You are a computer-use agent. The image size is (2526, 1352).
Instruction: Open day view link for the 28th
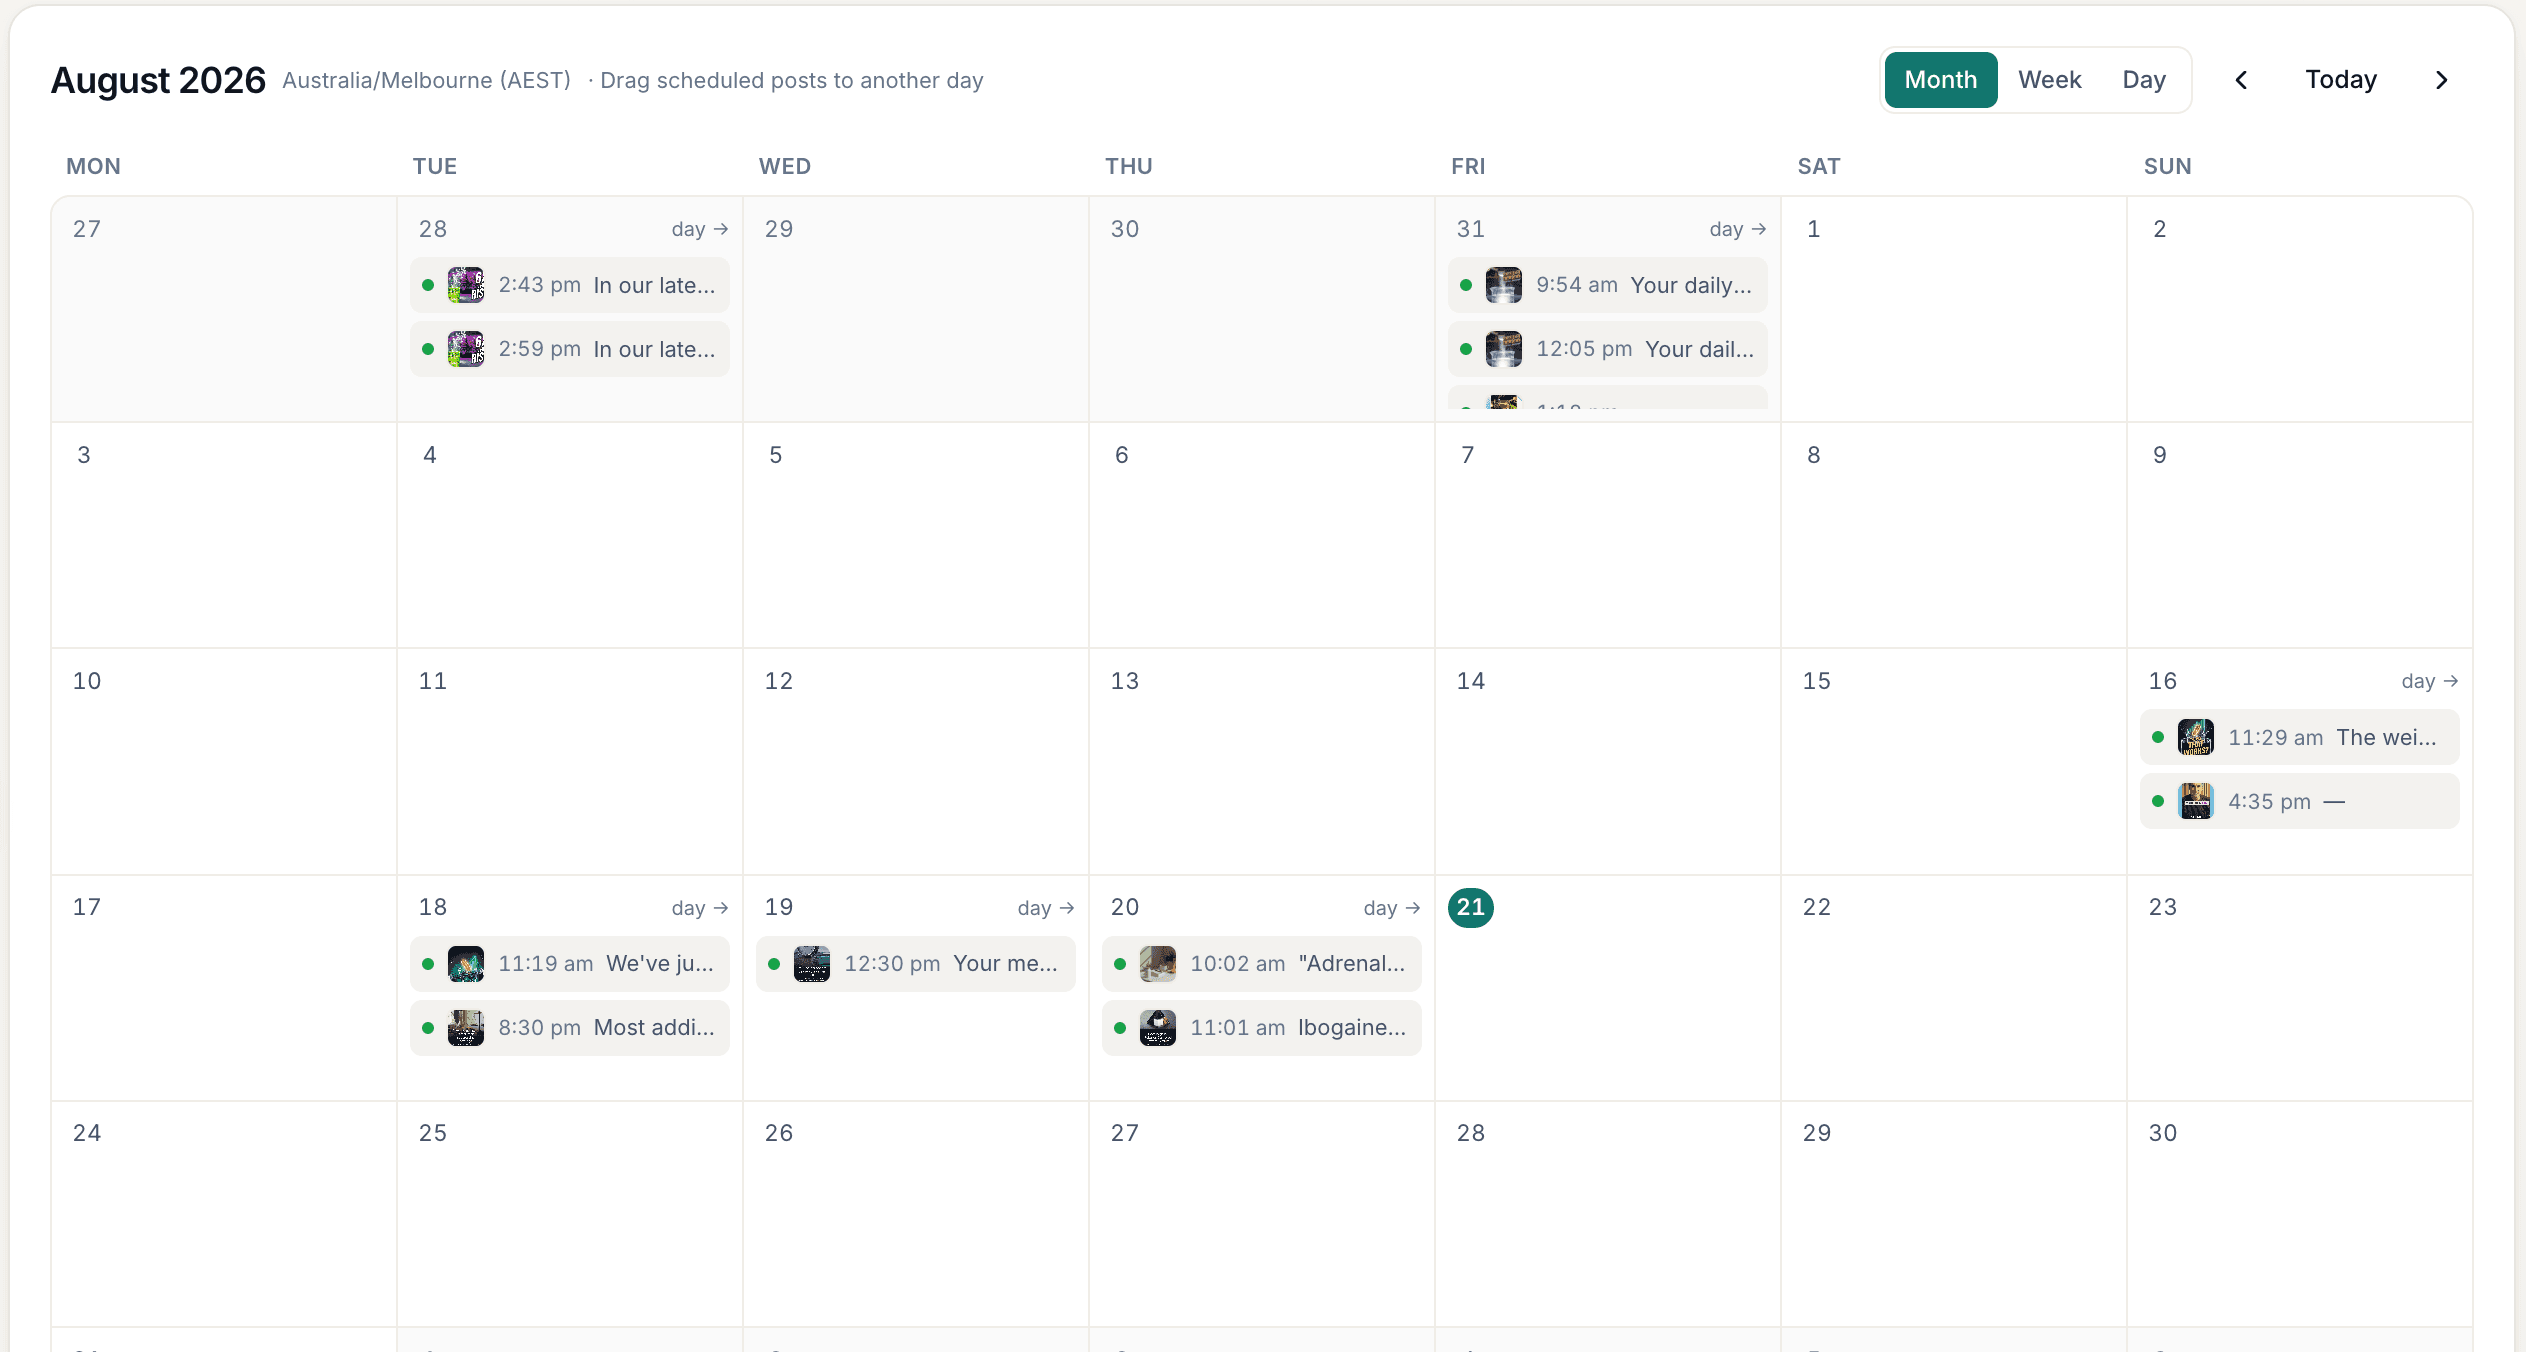coord(699,229)
